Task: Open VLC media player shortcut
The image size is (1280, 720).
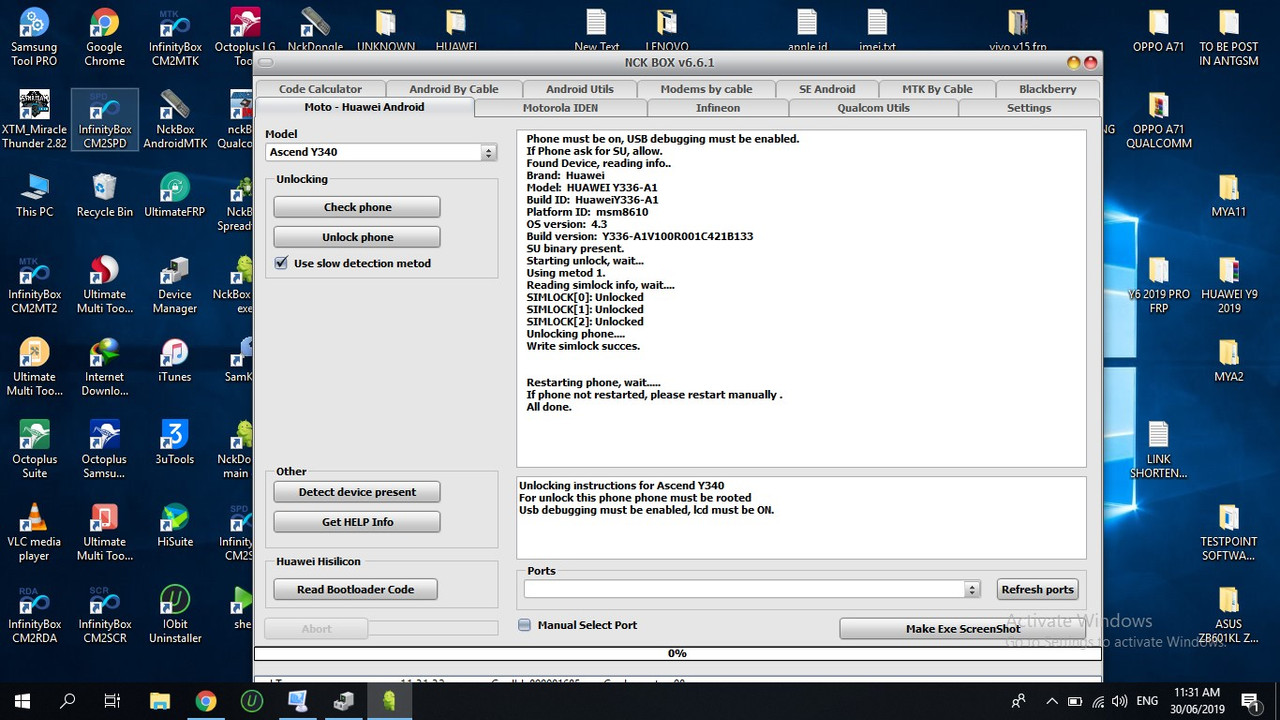Action: click(x=34, y=532)
